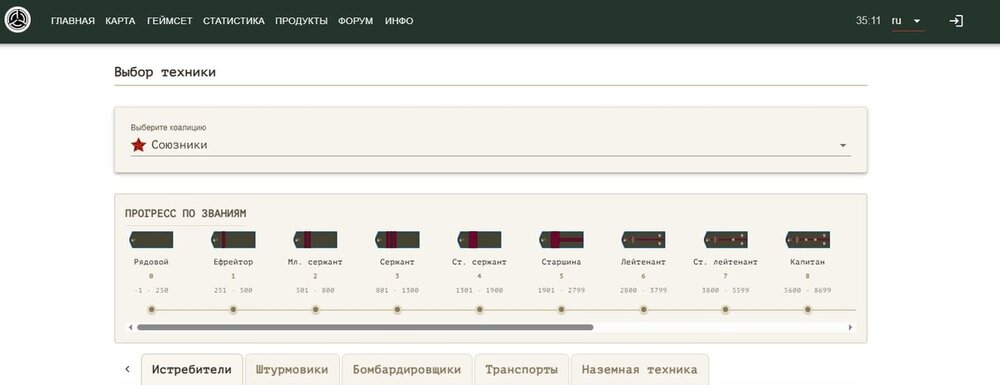The height and width of the screenshot is (385, 1000).
Task: Click progress dot under Ст. лейтенант
Action: [x=725, y=310]
